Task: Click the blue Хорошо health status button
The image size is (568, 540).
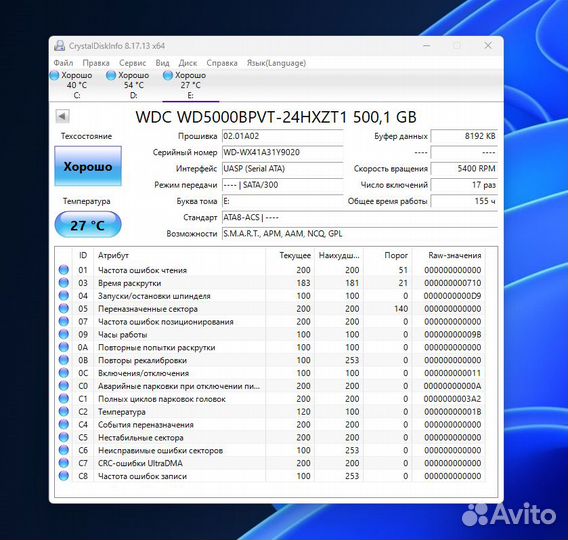Action: pos(88,166)
